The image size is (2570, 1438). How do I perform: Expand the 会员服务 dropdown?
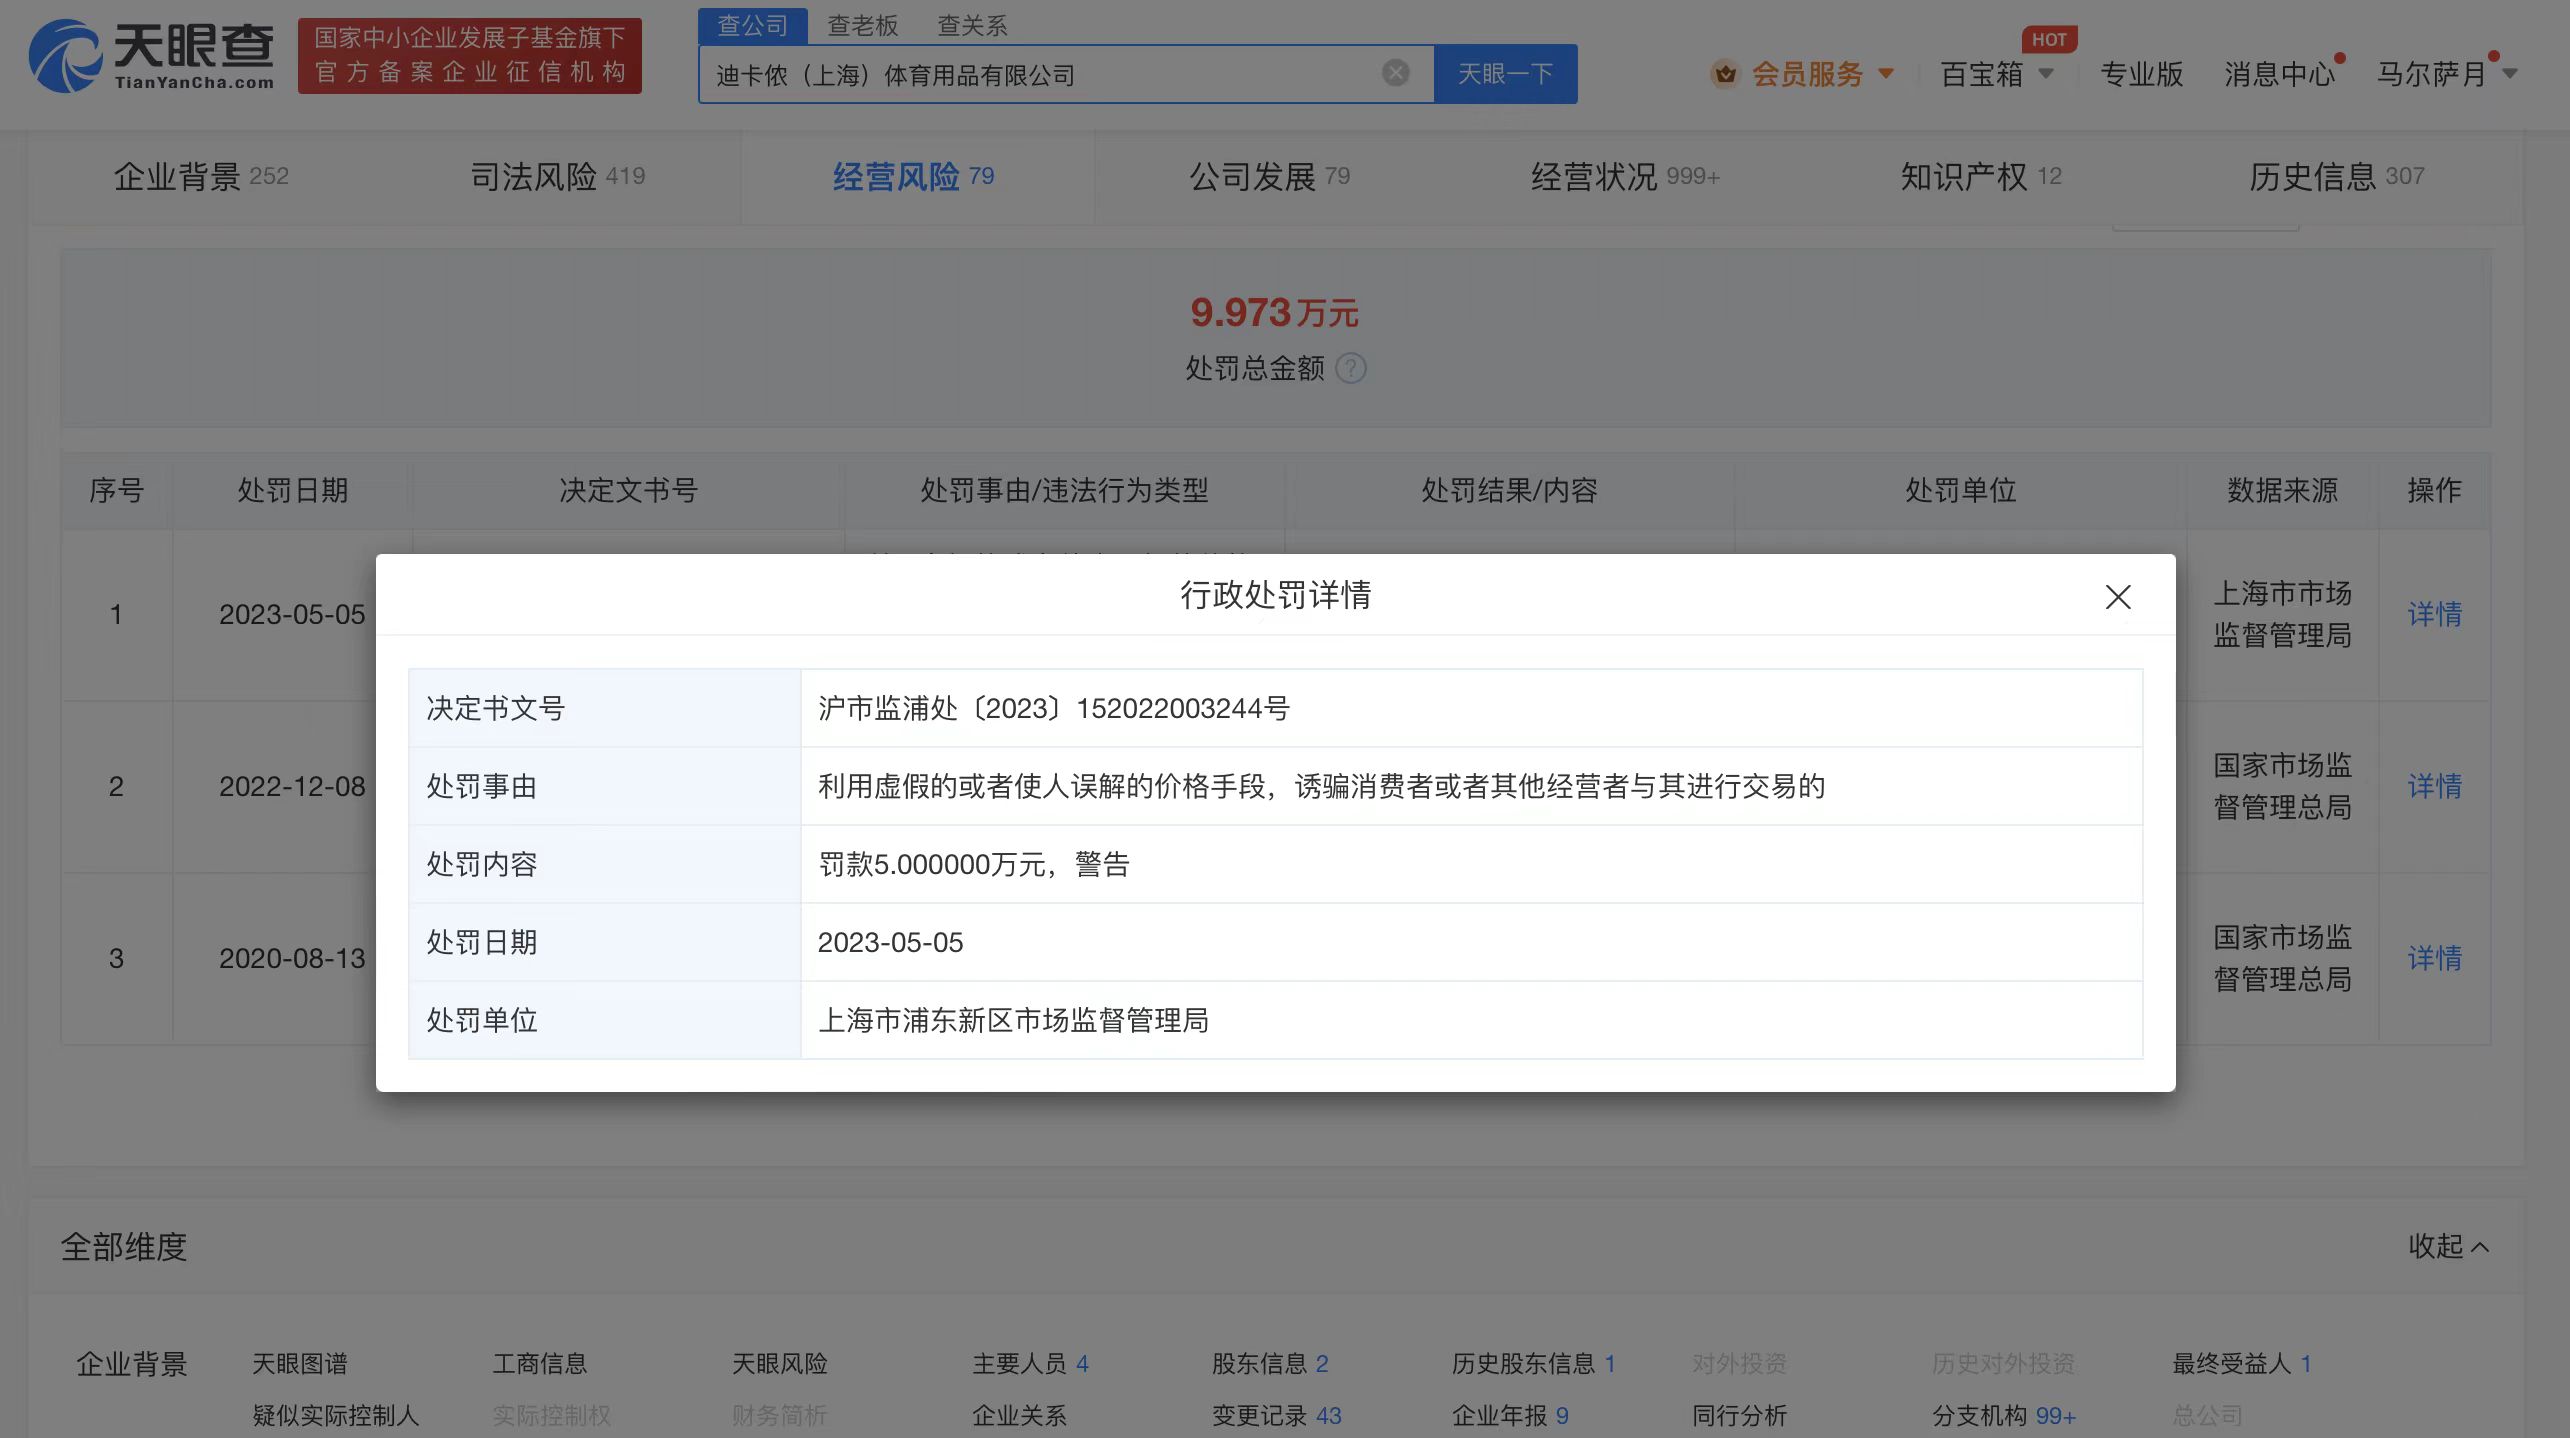1886,73
